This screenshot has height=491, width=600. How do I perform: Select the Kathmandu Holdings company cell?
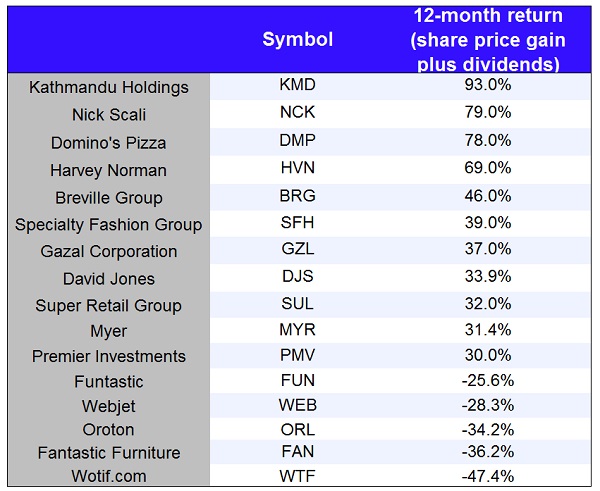(109, 87)
